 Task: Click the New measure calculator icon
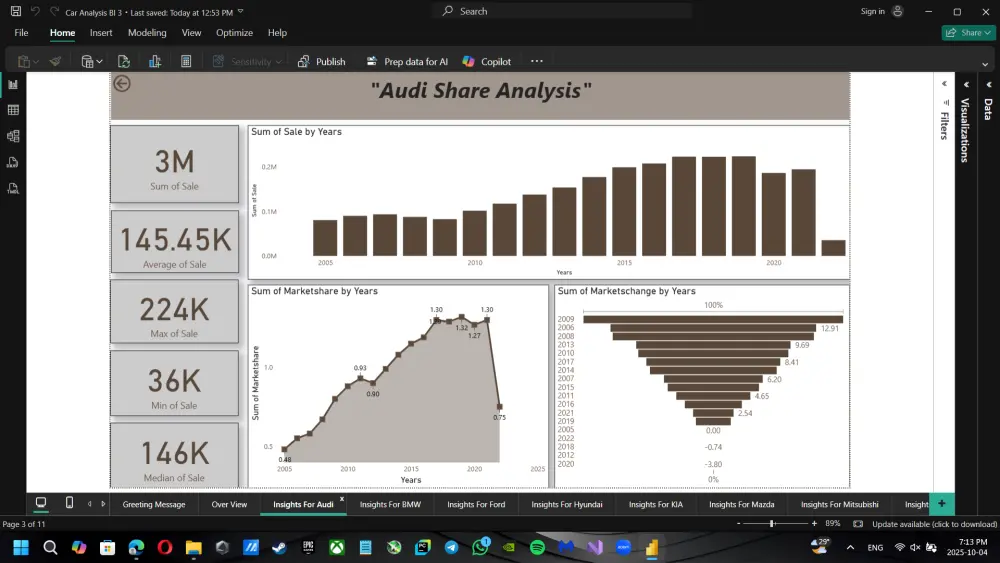point(186,61)
